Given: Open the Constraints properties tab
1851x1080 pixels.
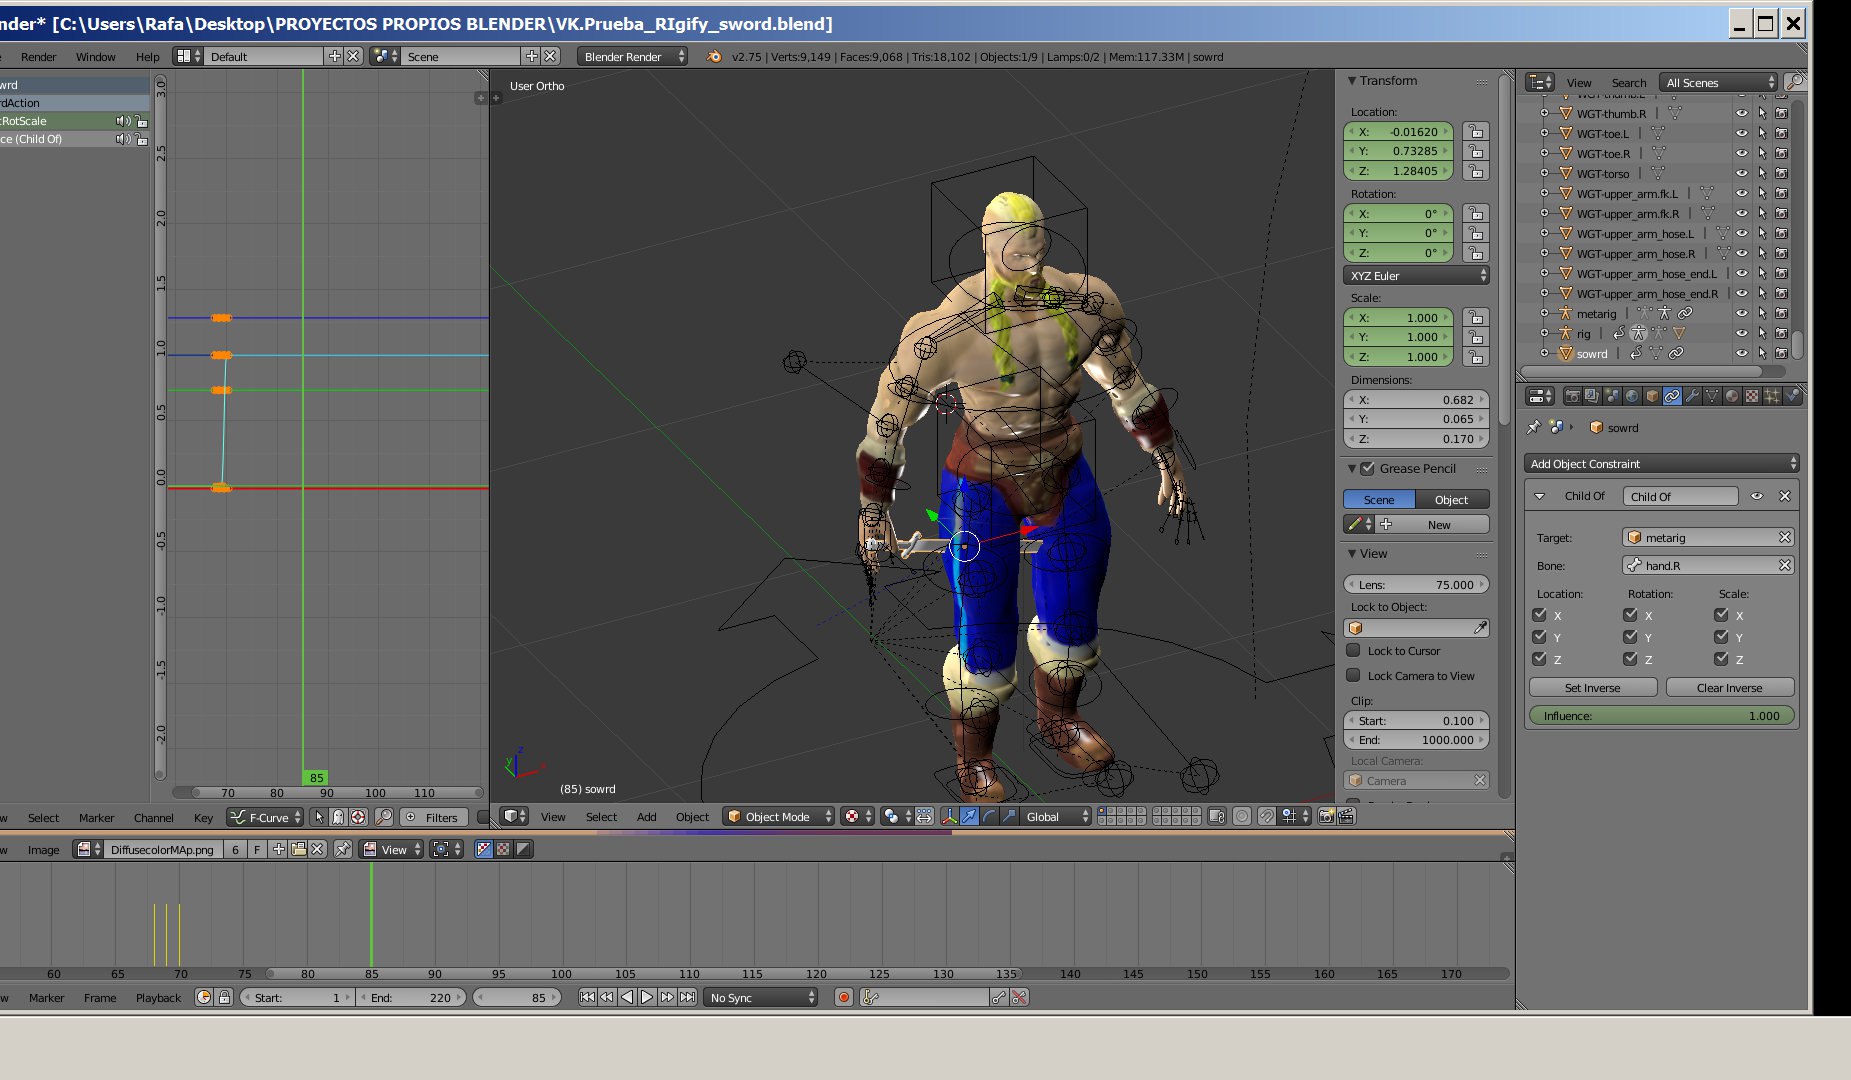Looking at the screenshot, I should (1672, 397).
